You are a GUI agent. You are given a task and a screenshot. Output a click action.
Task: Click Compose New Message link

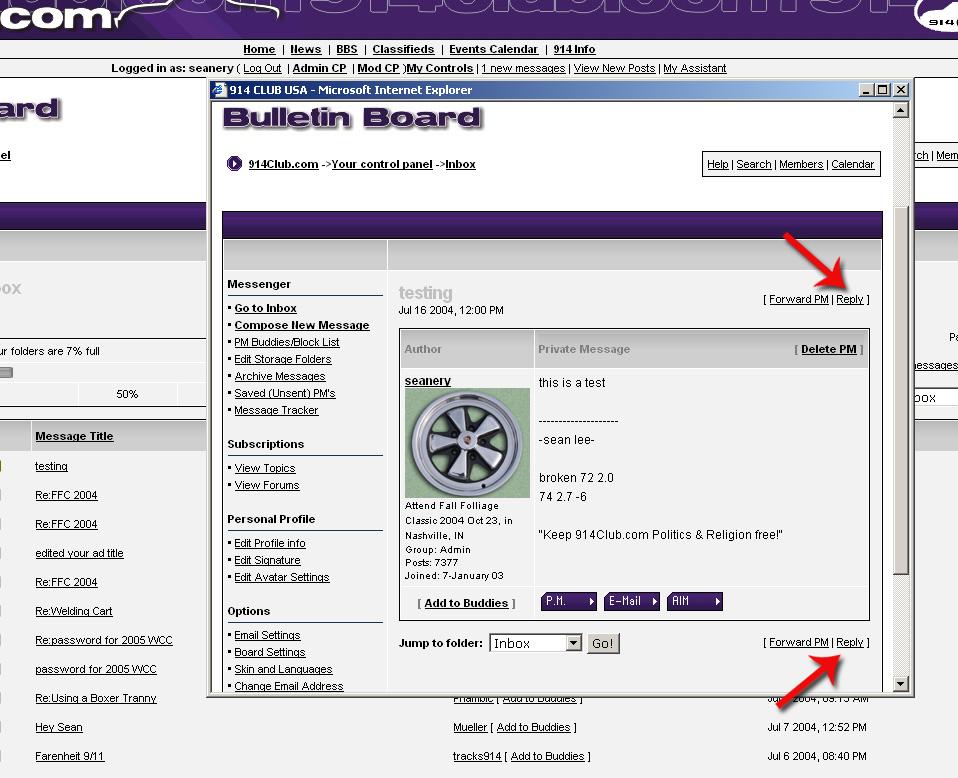coord(302,326)
